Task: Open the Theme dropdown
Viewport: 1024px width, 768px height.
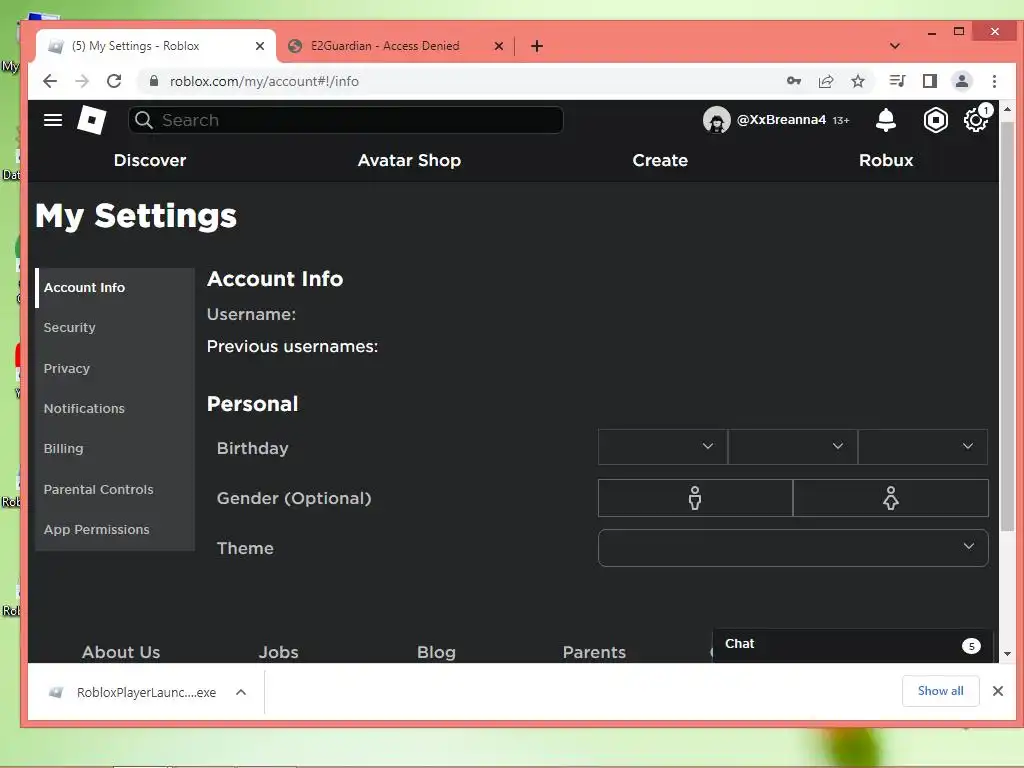Action: pyautogui.click(x=793, y=548)
